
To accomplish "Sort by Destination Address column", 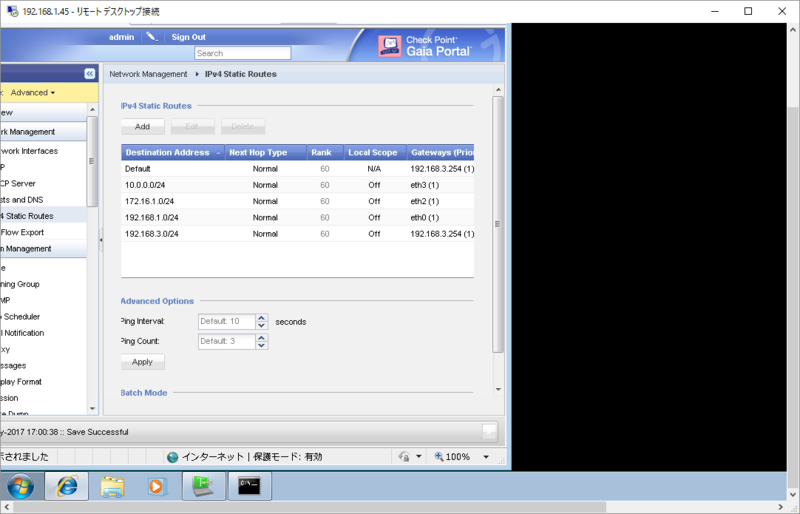I will click(x=172, y=152).
